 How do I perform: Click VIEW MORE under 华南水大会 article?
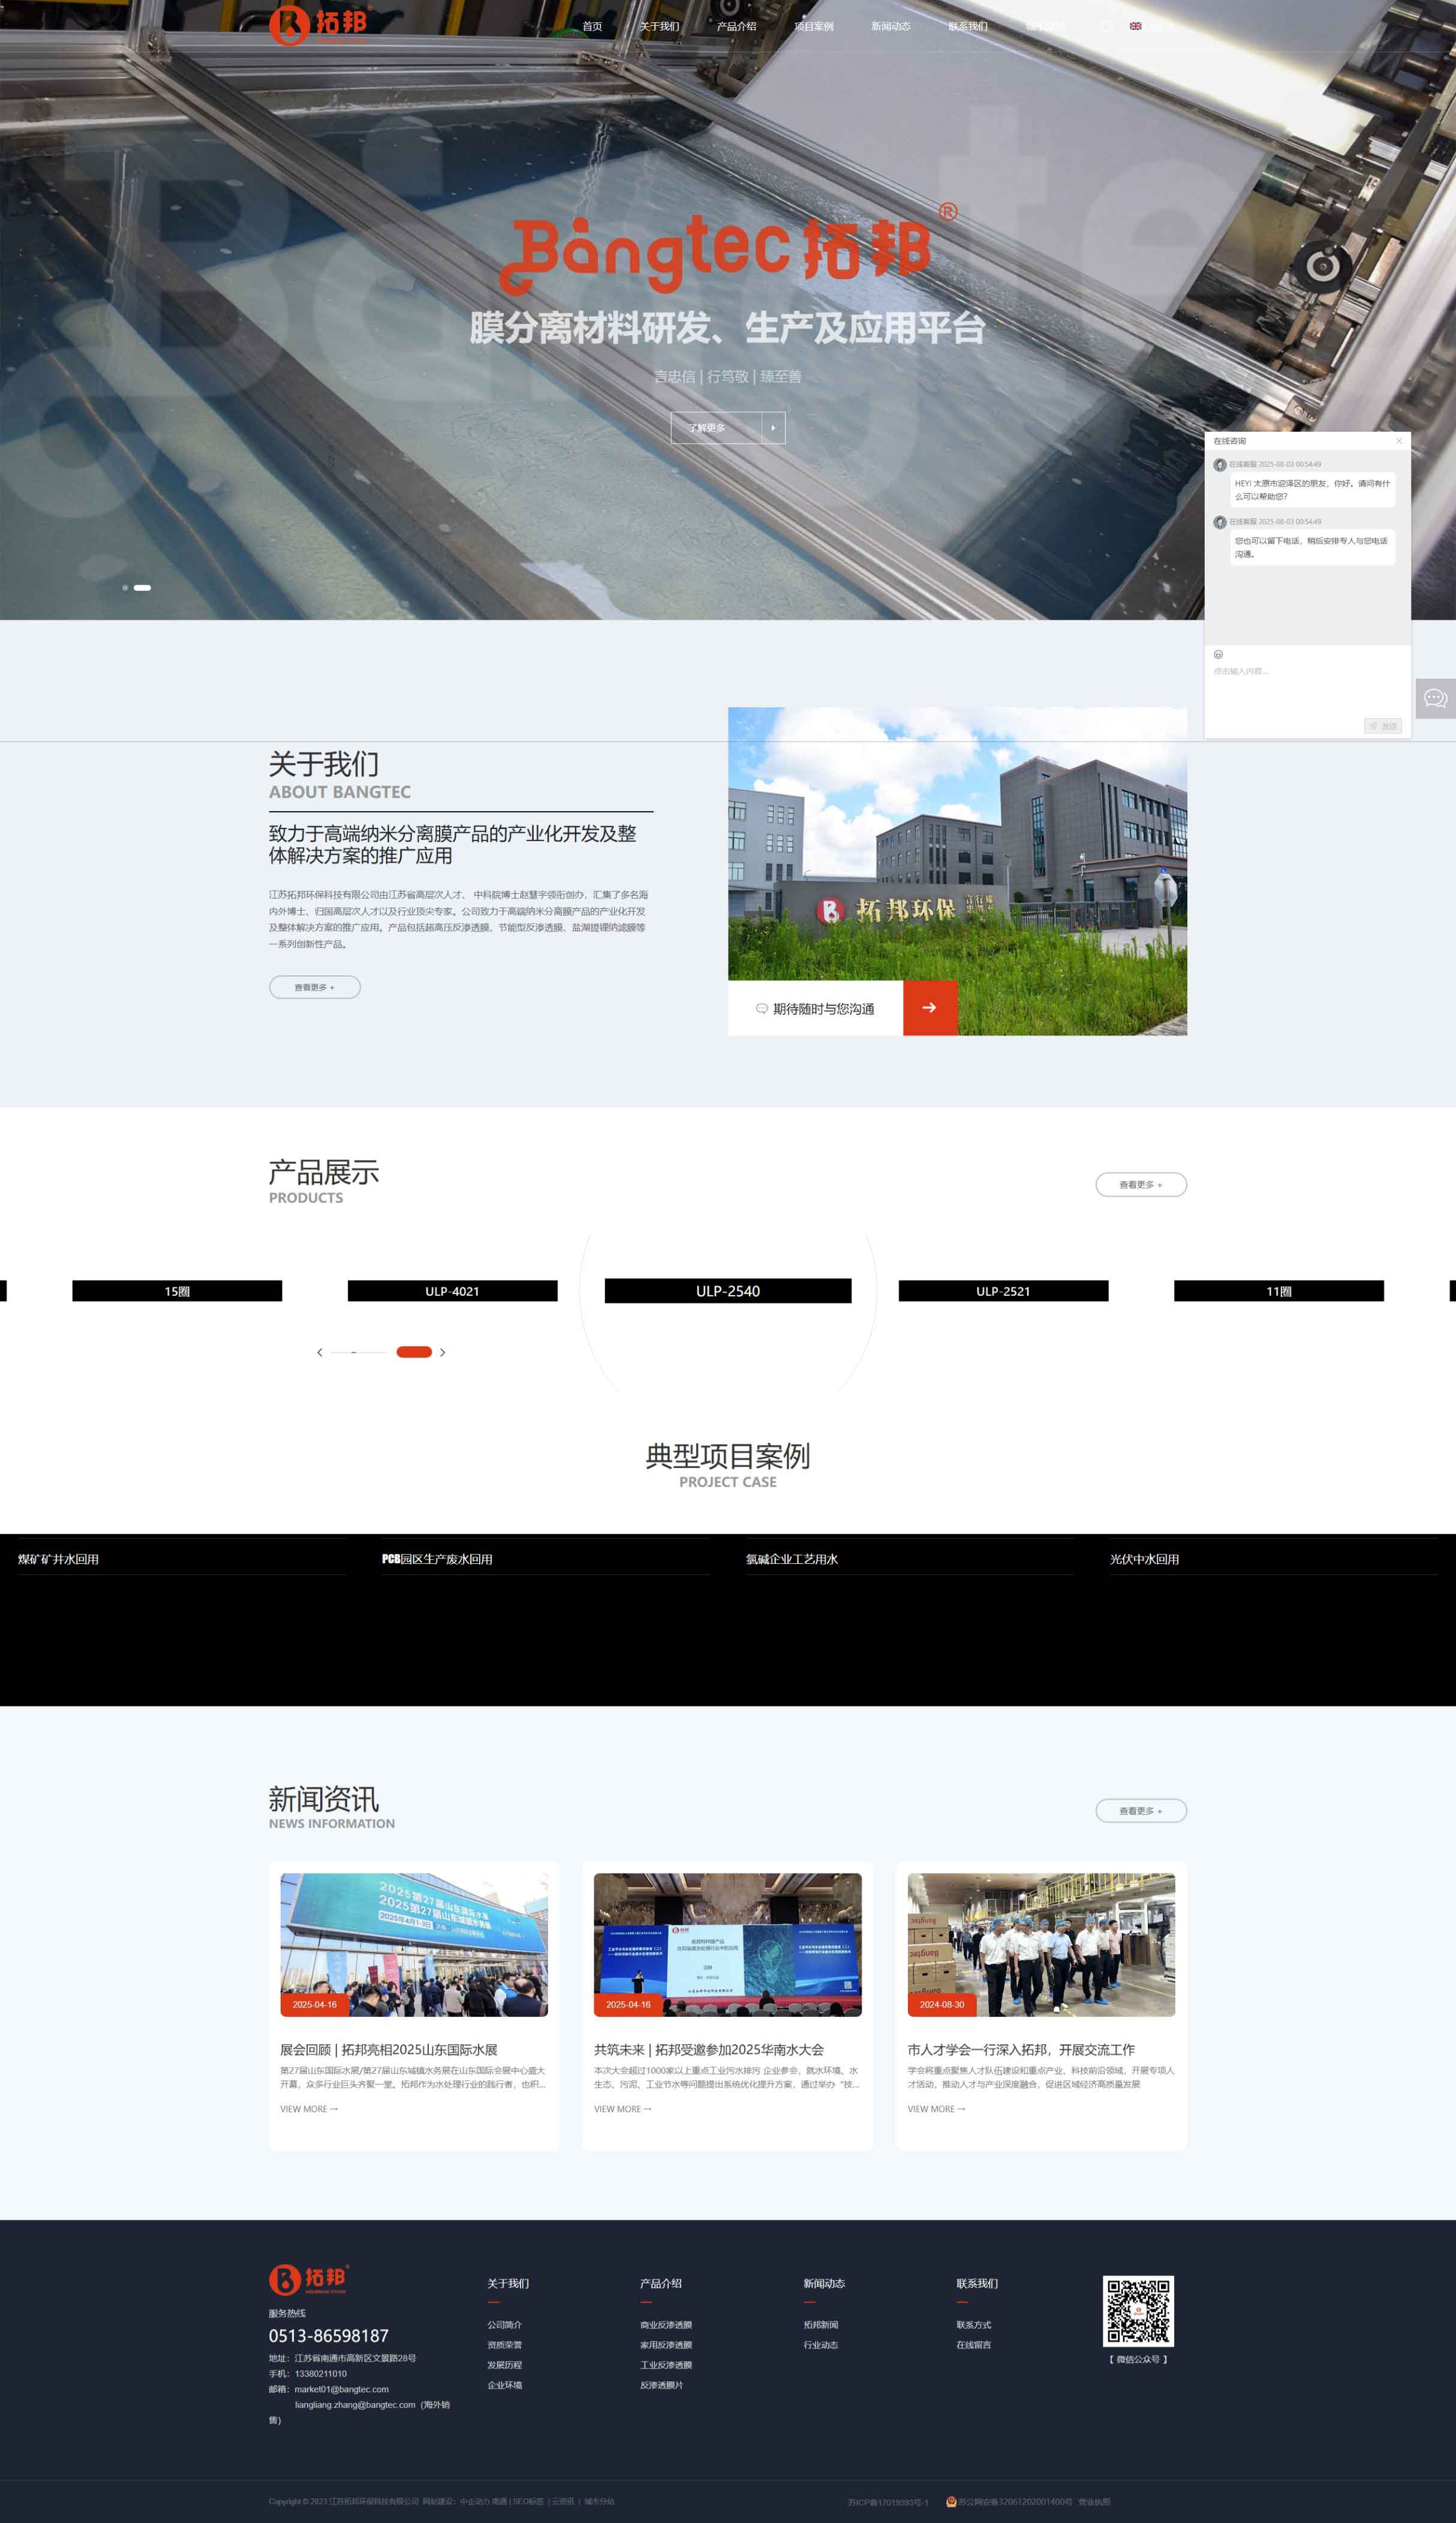point(623,2109)
